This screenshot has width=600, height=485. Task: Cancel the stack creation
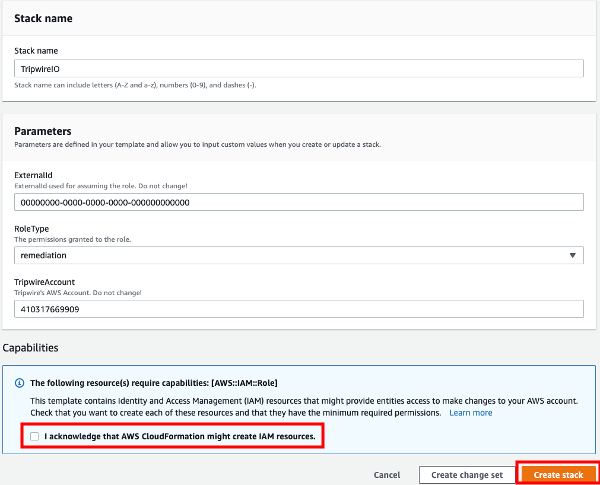(387, 475)
